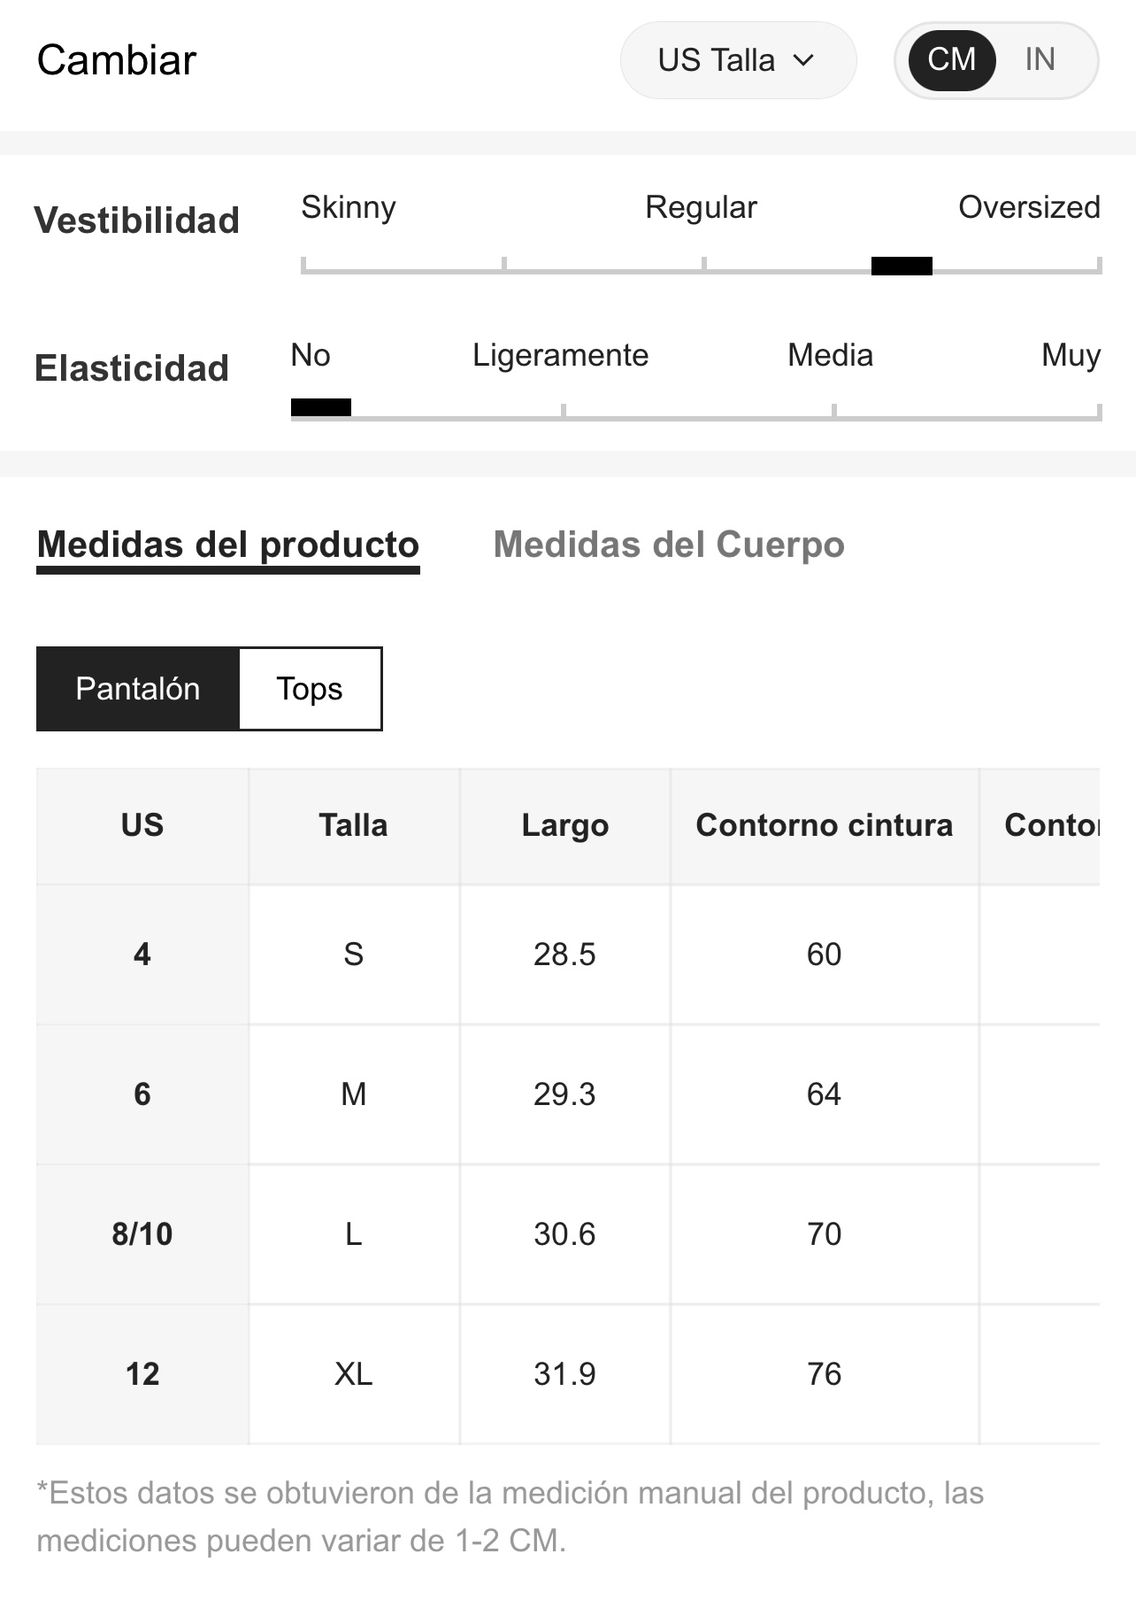1136x1600 pixels.
Task: Open the US Talla size dropdown
Action: click(738, 60)
